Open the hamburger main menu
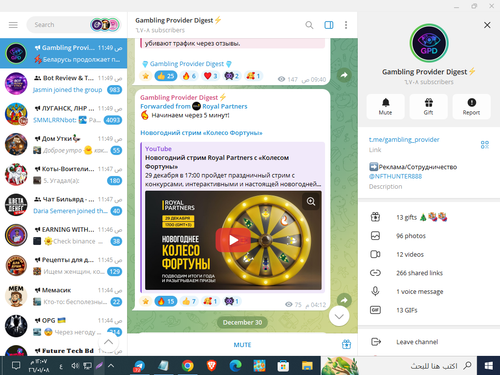 13,25
